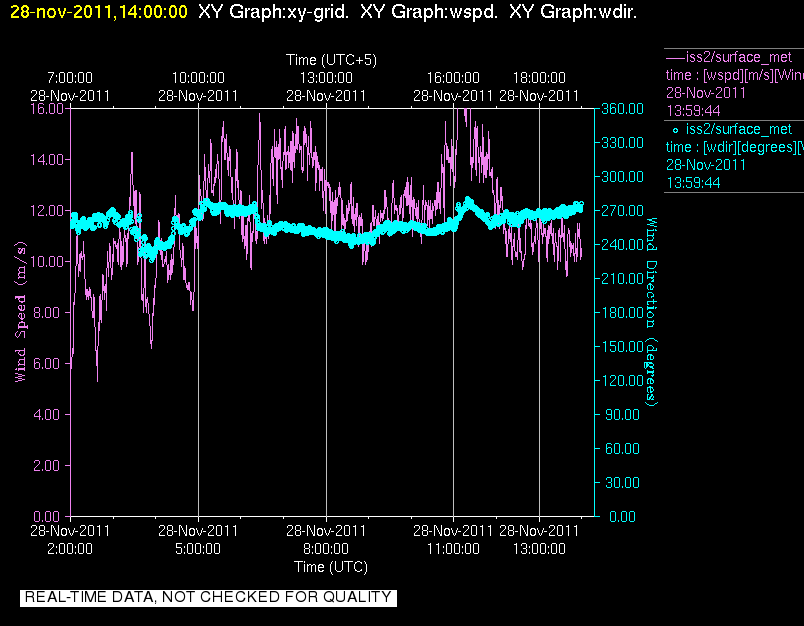Click the '7:00:00' top axis tick label
The height and width of the screenshot is (626, 804).
click(x=70, y=78)
